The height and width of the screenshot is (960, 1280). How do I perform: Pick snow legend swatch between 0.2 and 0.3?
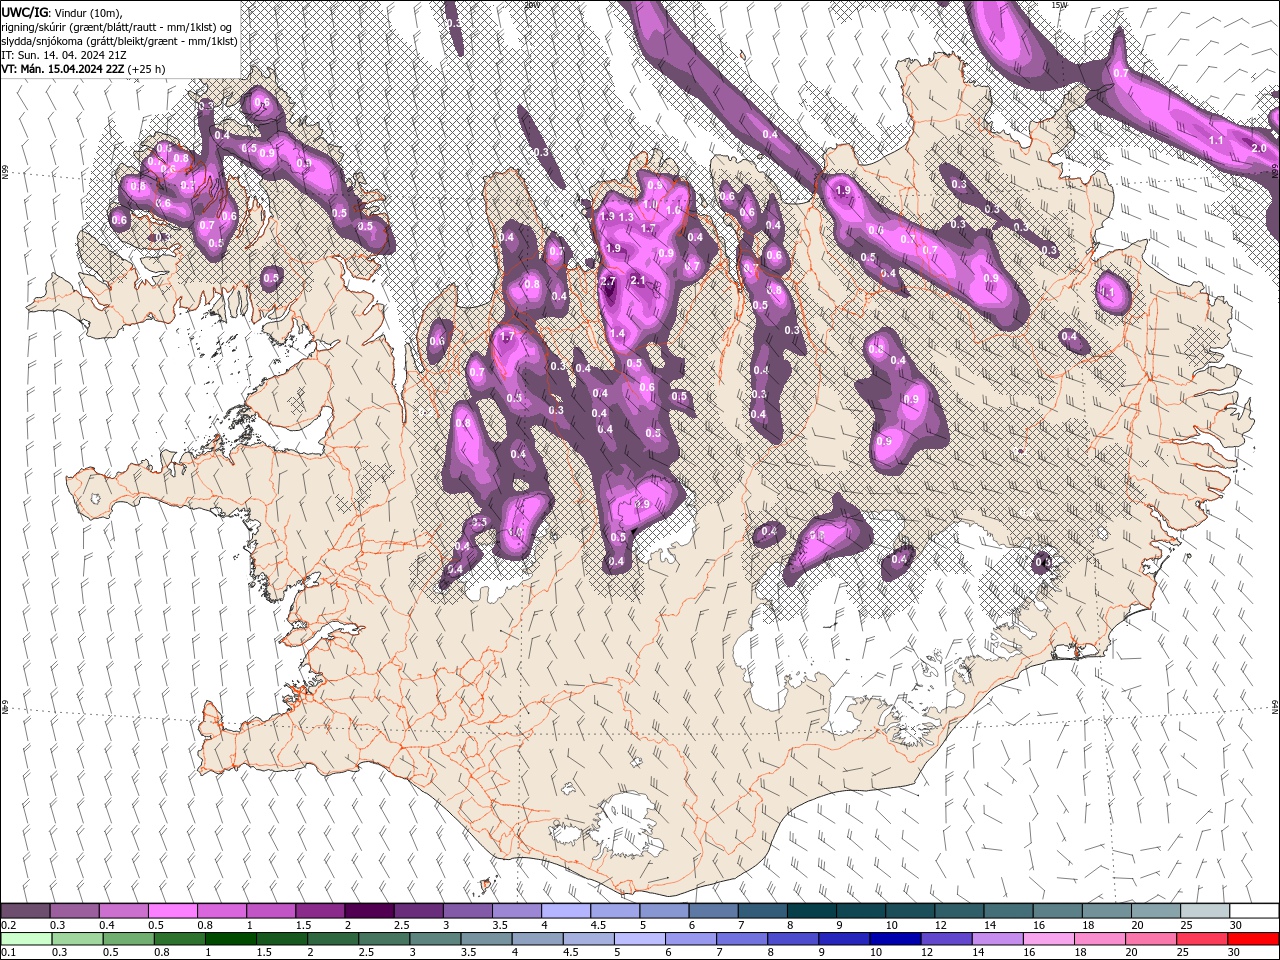point(25,911)
